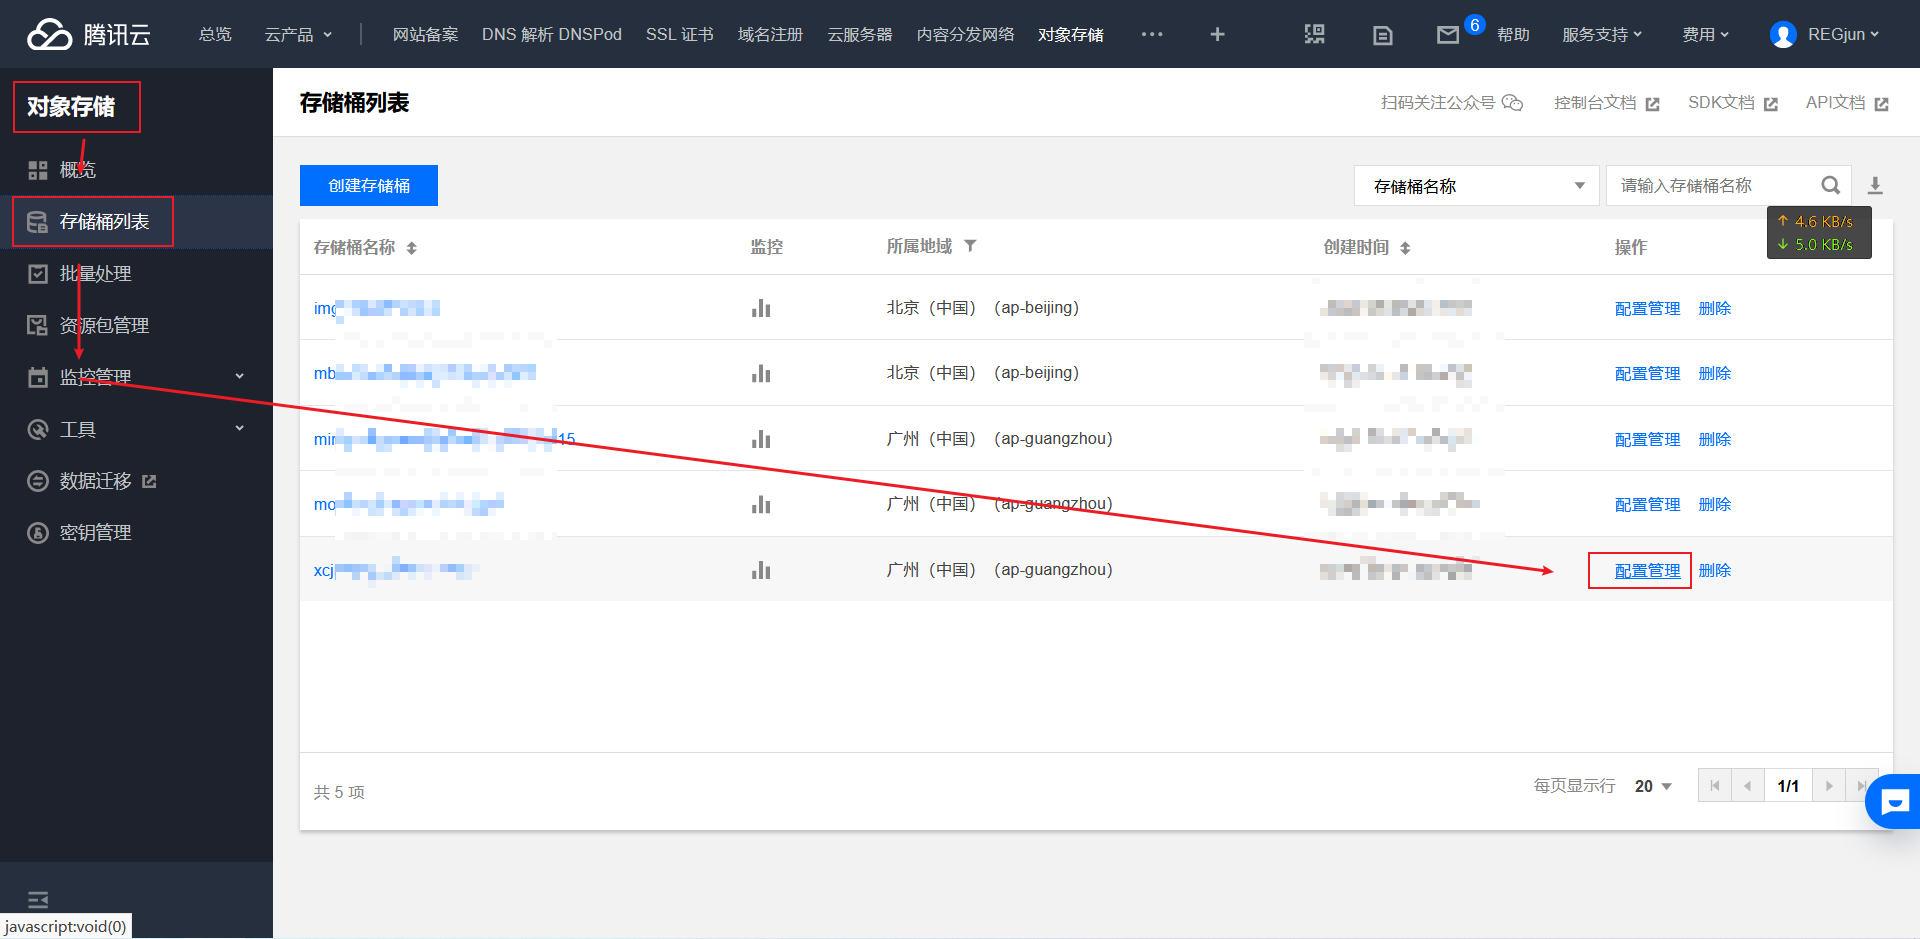
Task: Click the page number 1/1 field
Action: 1788,786
